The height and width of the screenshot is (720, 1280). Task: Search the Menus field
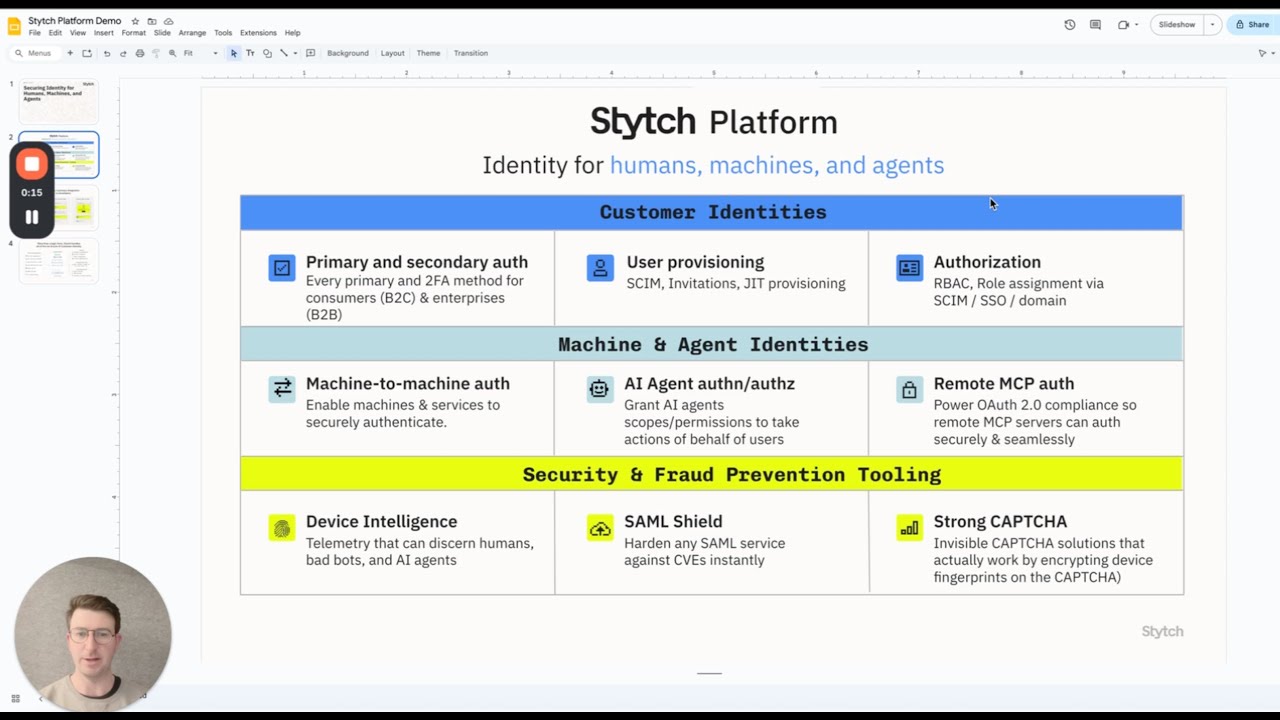tap(35, 53)
